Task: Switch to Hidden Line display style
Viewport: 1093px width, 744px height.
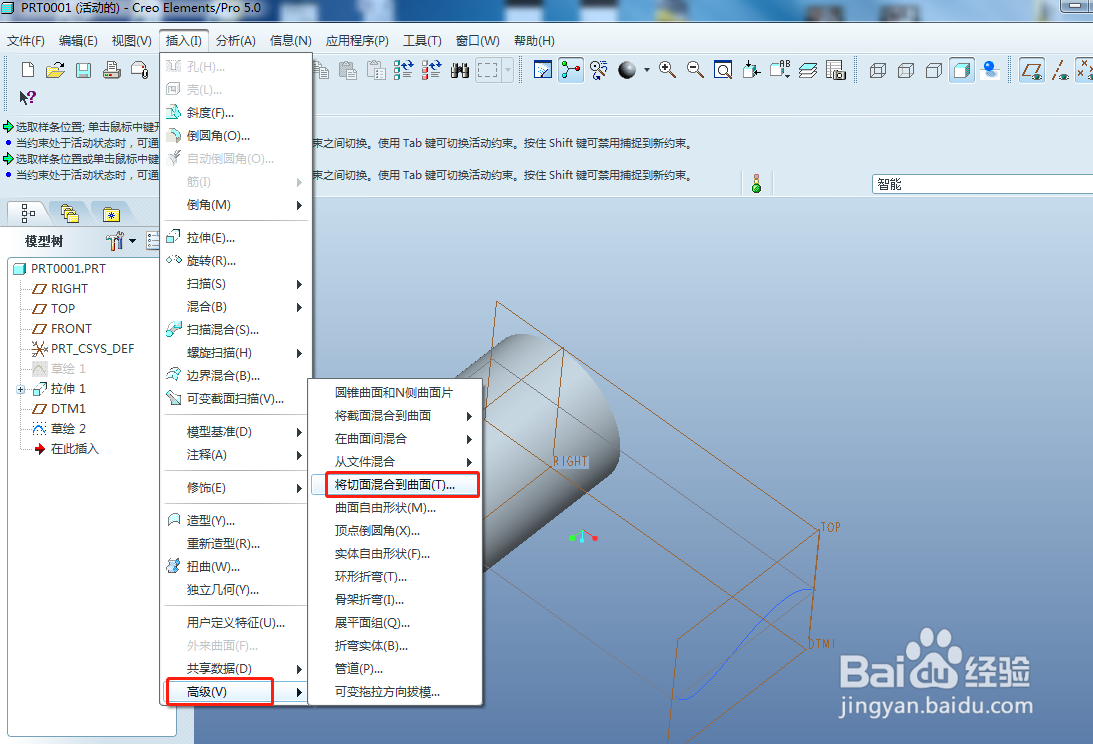Action: [x=906, y=70]
